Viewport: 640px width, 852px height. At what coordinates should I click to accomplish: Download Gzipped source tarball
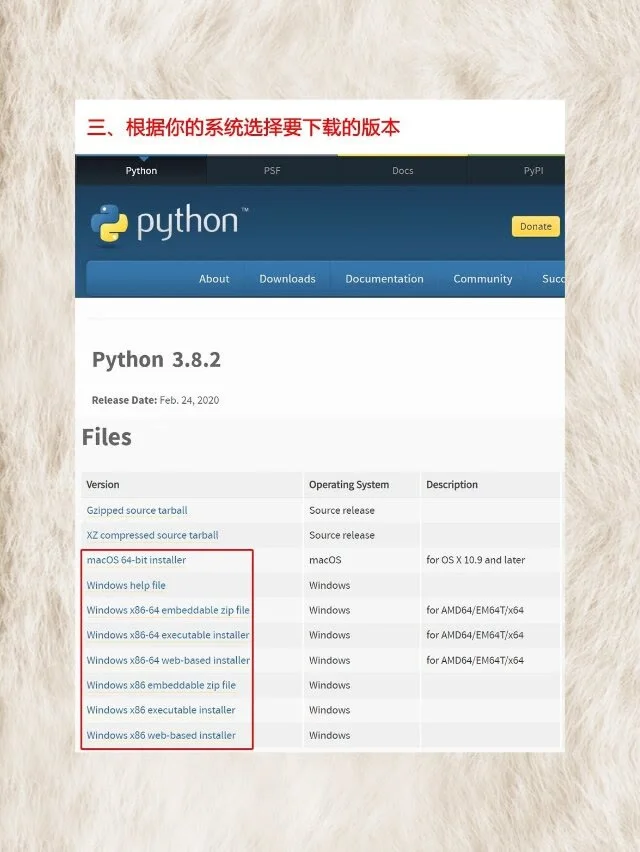point(137,510)
